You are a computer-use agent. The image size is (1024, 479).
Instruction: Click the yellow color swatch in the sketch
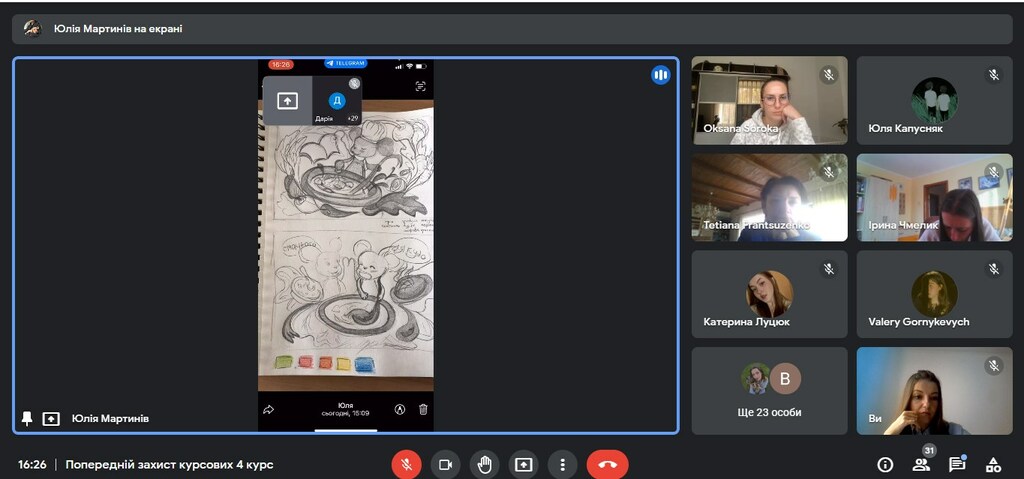tap(344, 363)
